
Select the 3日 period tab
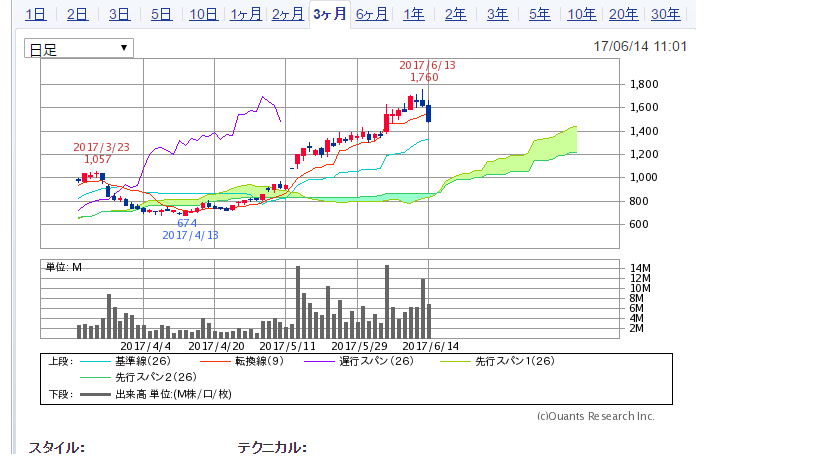[x=119, y=15]
